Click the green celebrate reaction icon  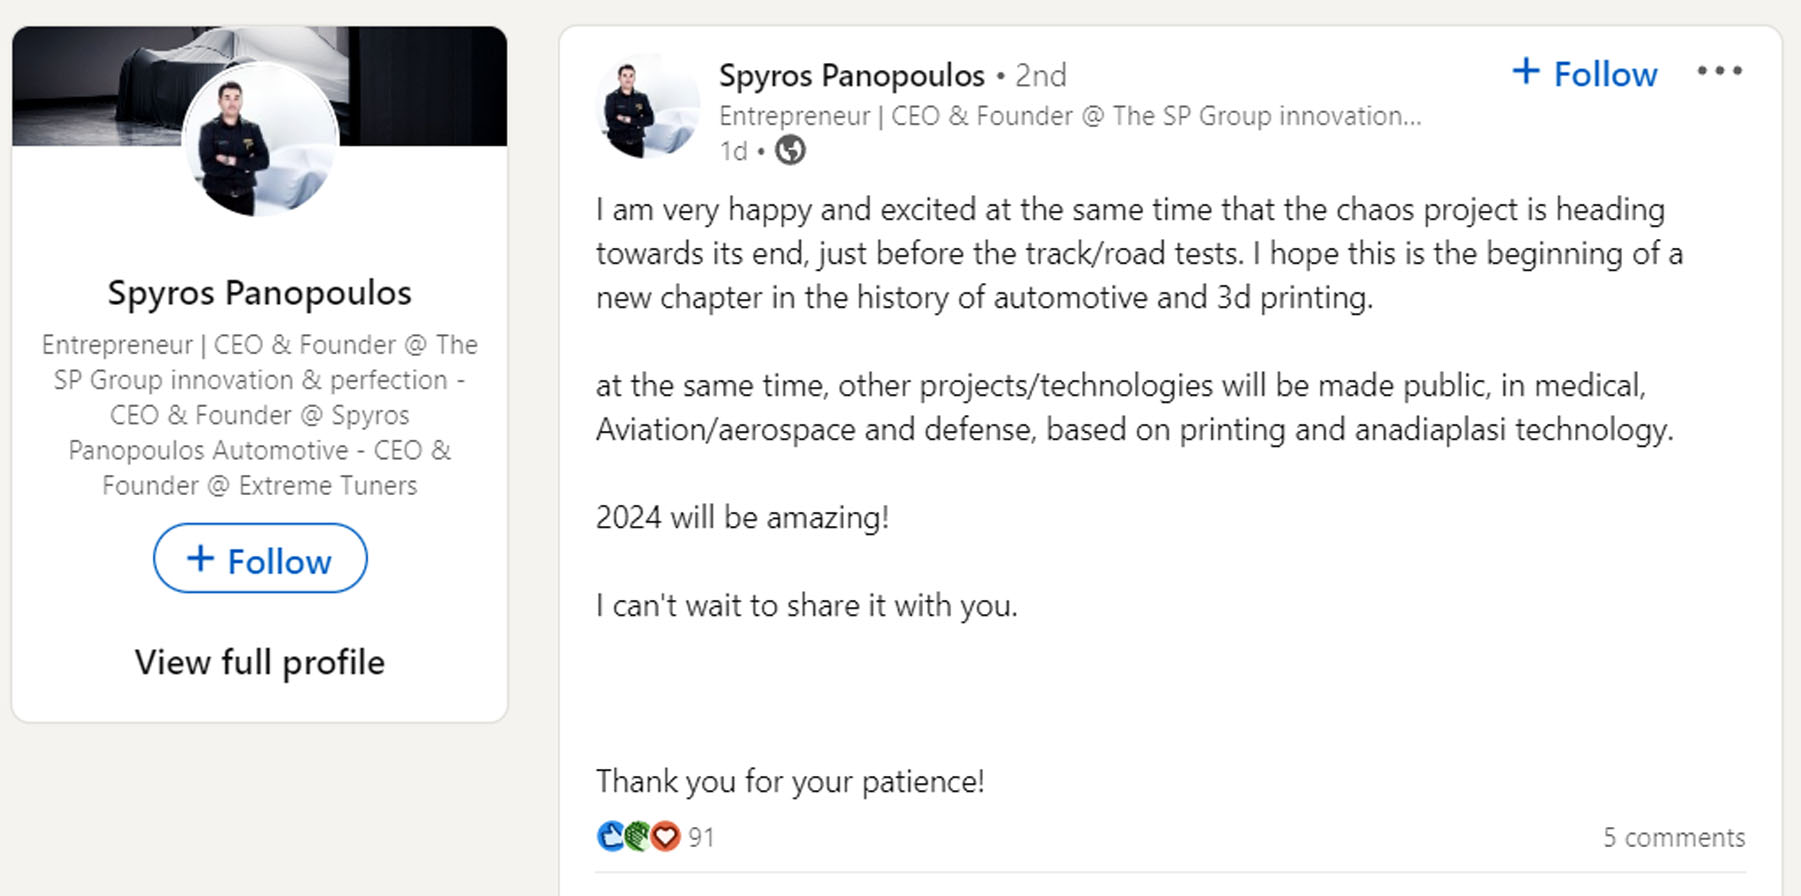[637, 836]
